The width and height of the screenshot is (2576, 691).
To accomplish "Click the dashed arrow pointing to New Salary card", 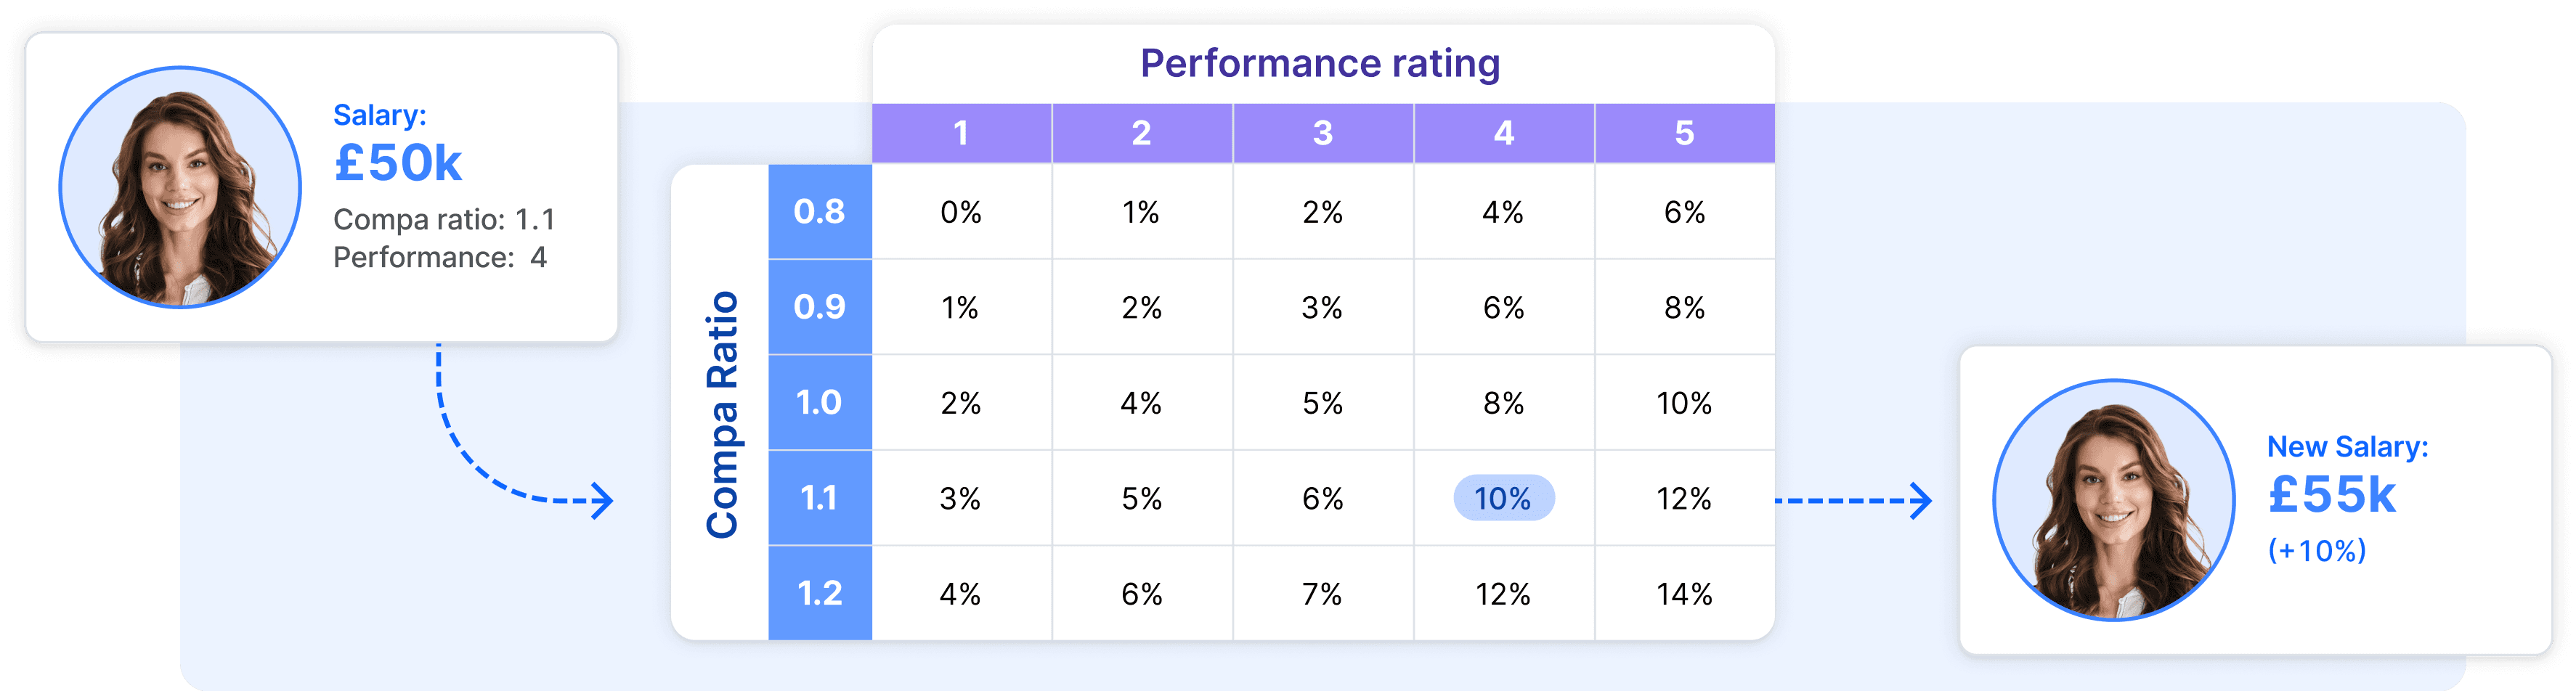I will click(x=1853, y=500).
